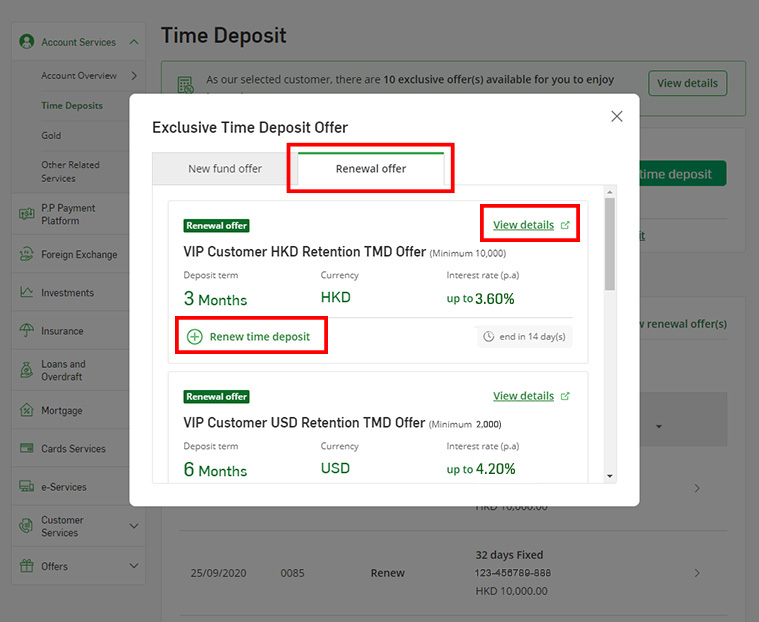This screenshot has width=759, height=622.
Task: Click external link icon on USD offer
Action: pos(565,396)
